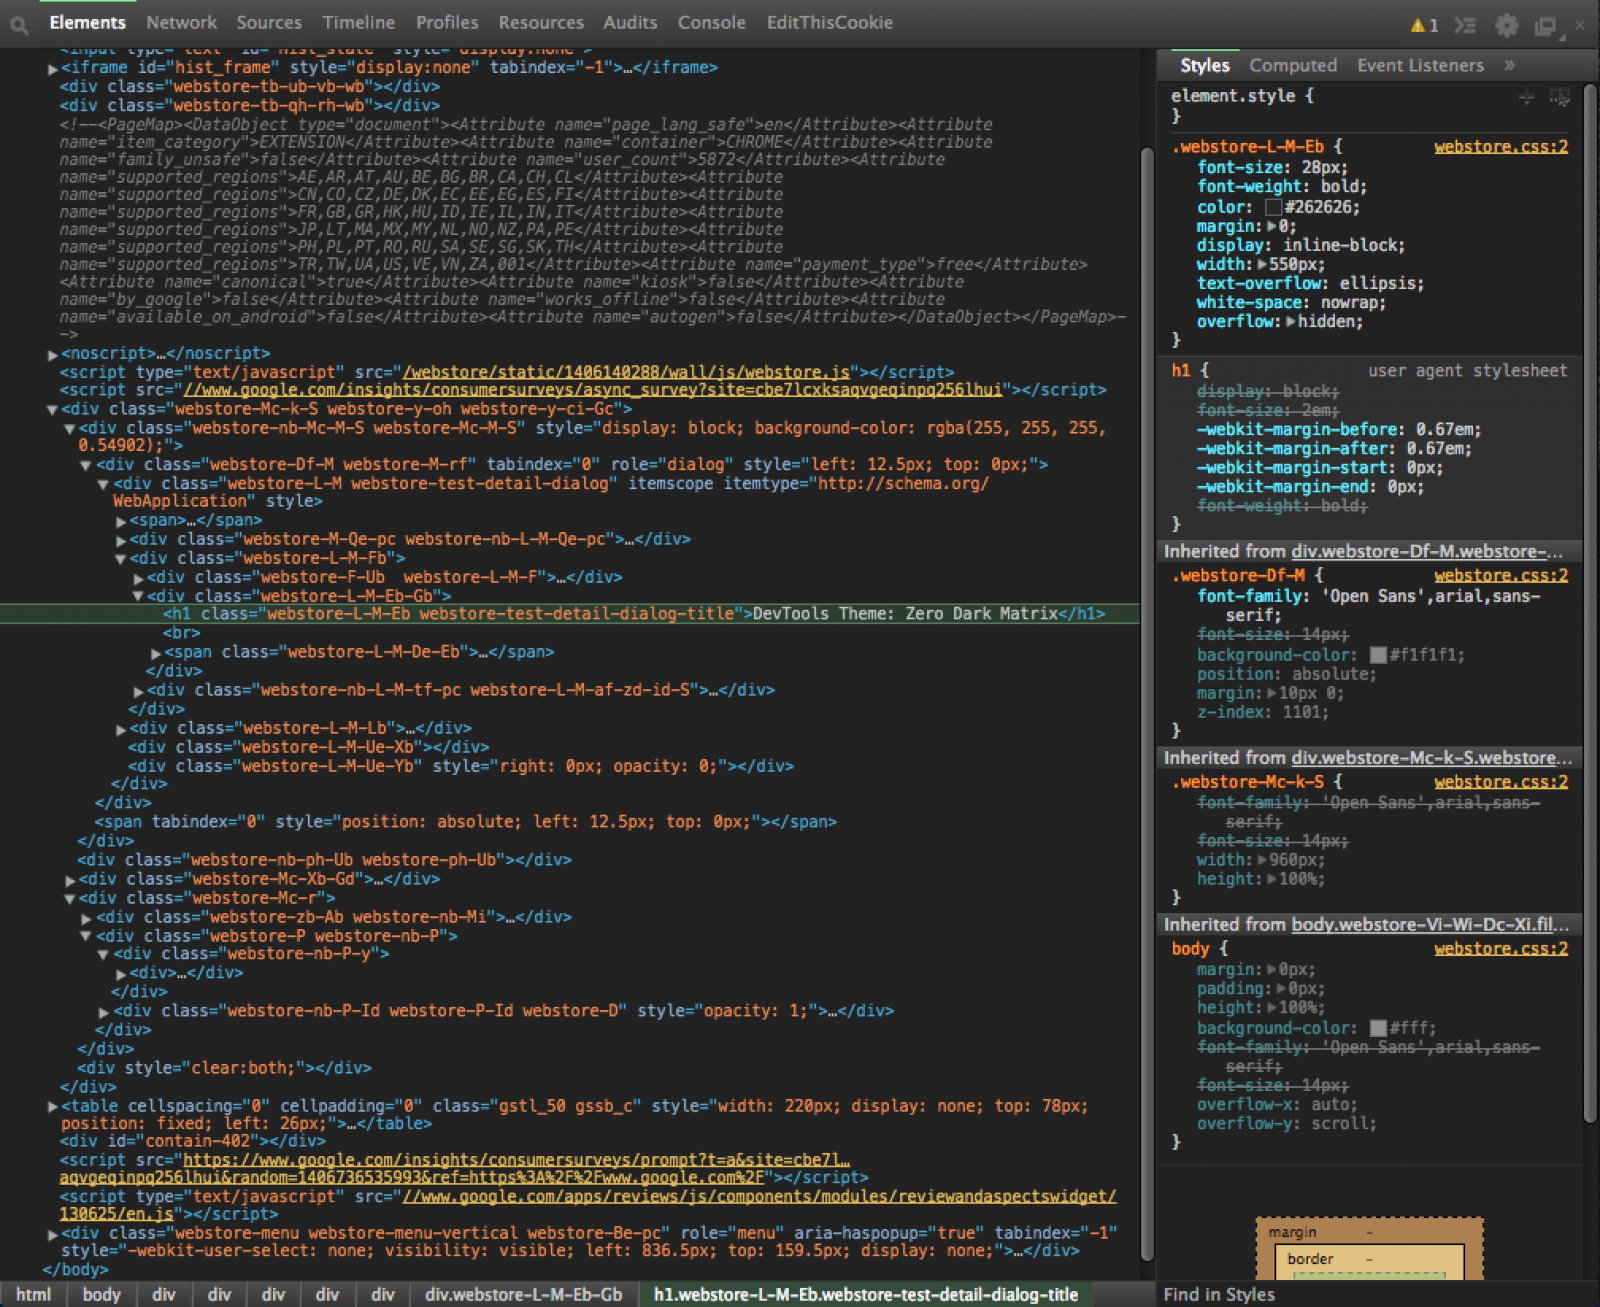Screen dimensions: 1600x1307
Task: Click the magnifier inspect-element icon
Action: 19,25
